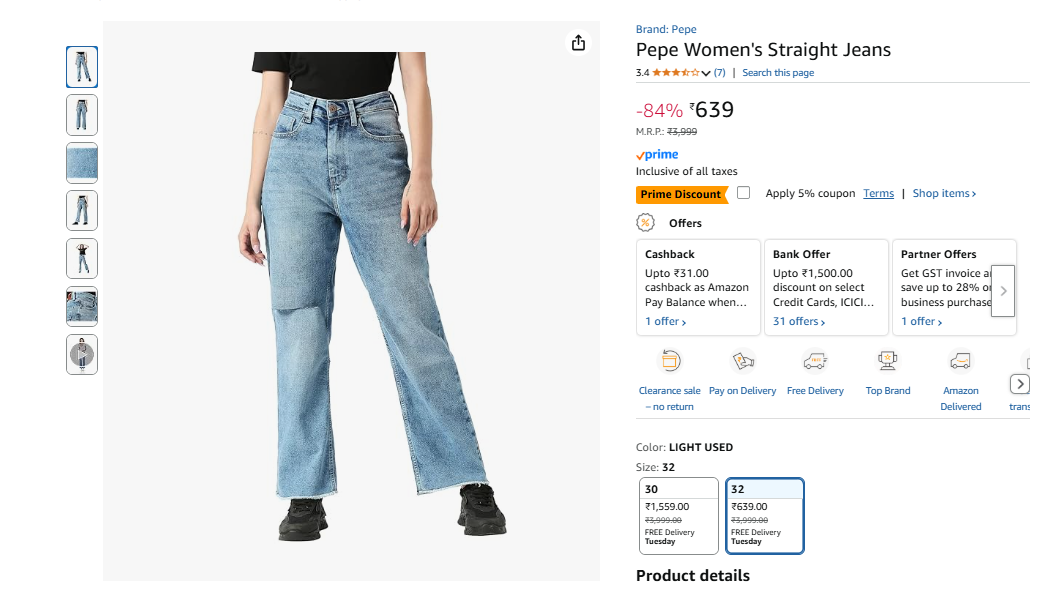
Task: Open coupon Terms link
Action: (878, 193)
